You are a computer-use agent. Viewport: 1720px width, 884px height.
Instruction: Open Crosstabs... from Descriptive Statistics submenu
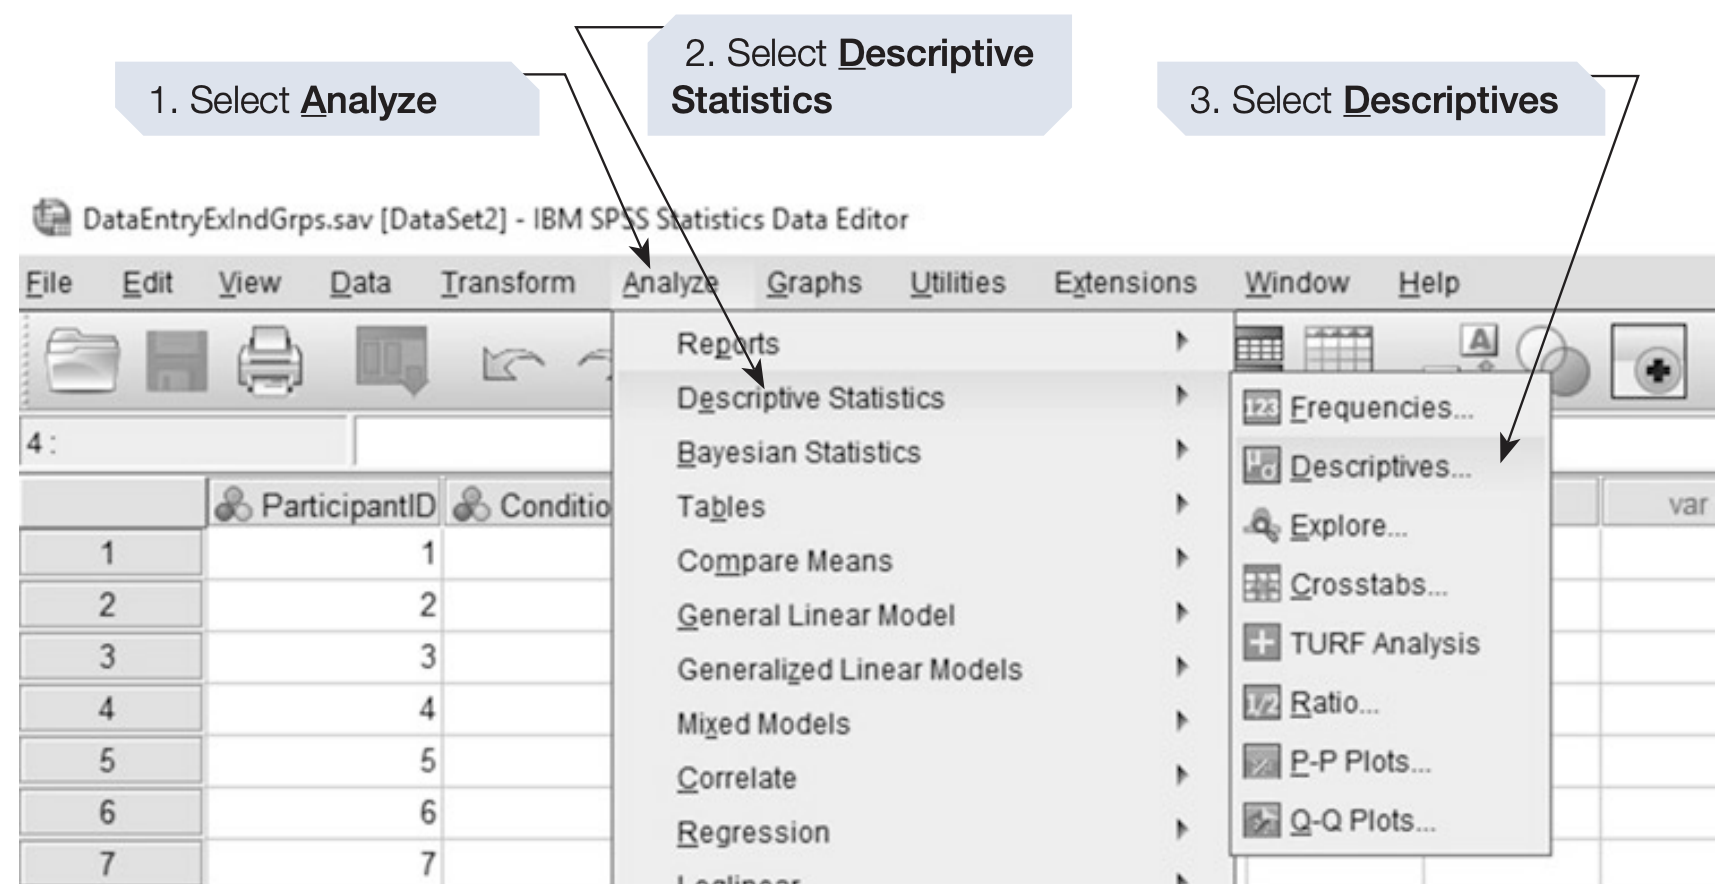pyautogui.click(x=1367, y=584)
